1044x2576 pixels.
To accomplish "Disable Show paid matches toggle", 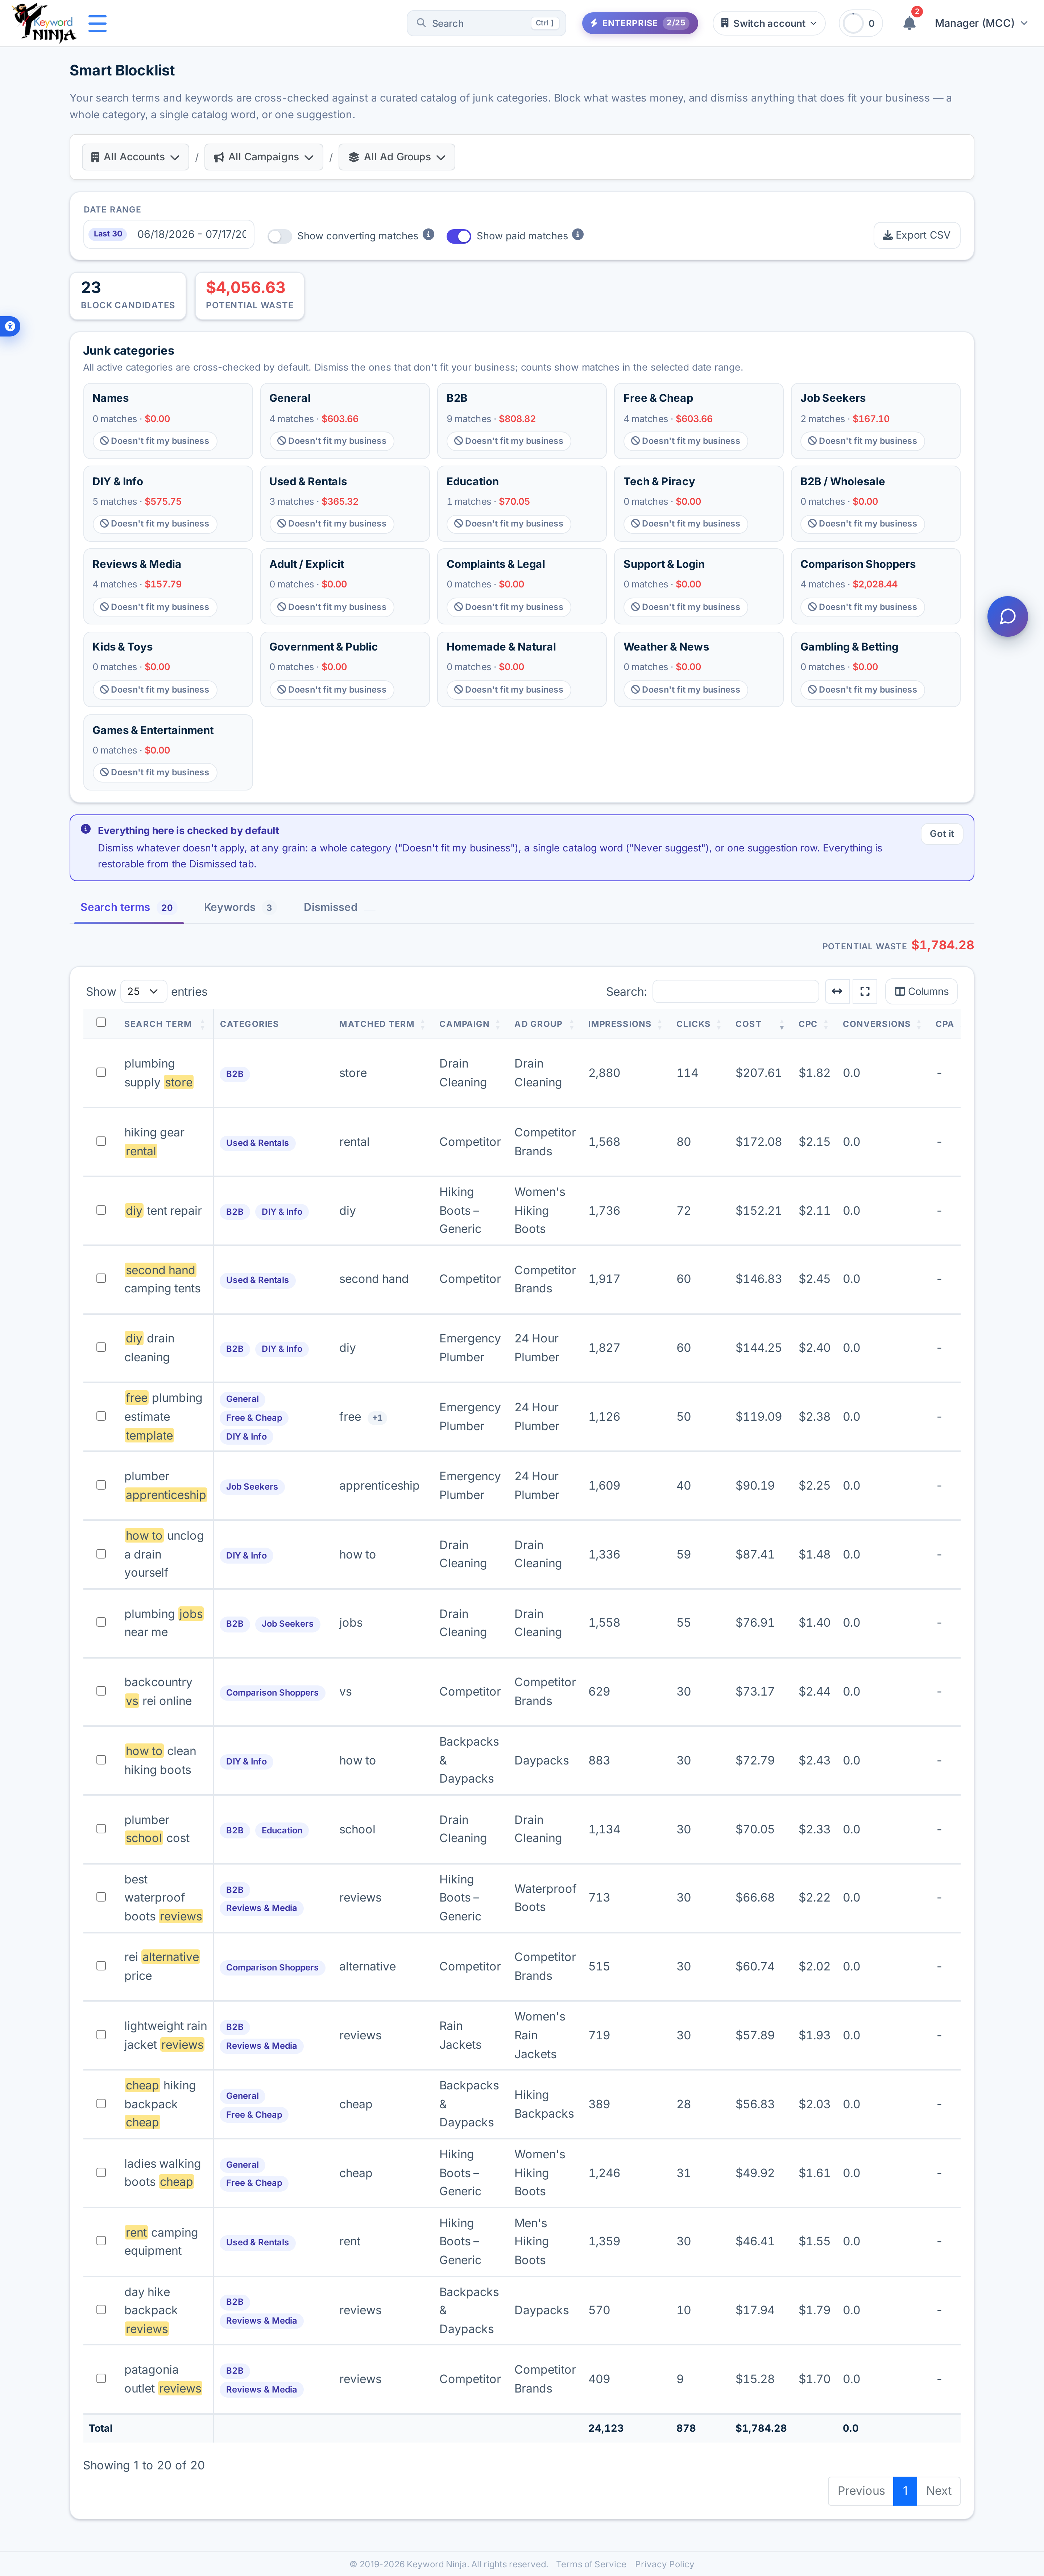I will pyautogui.click(x=459, y=236).
